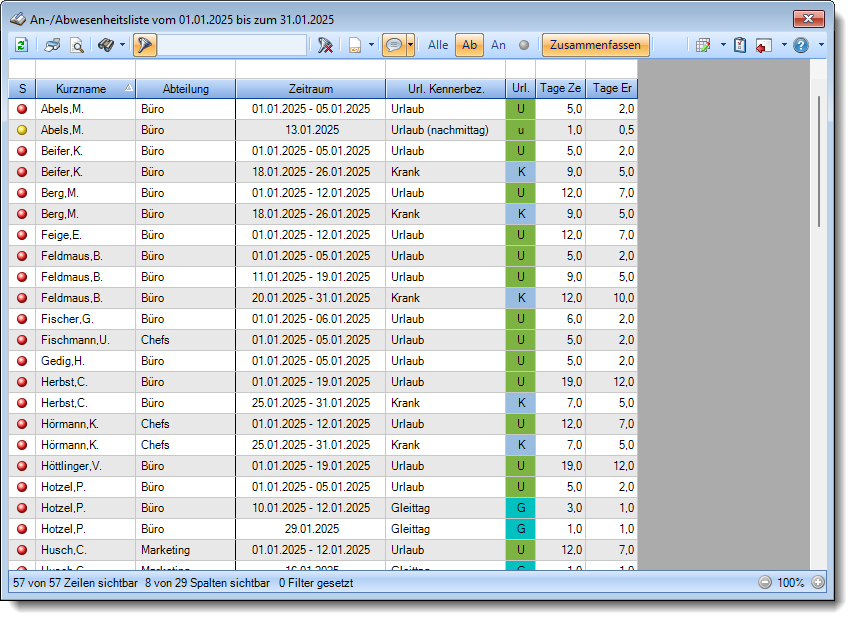855x621 pixels.
Task: Click the print icon
Action: click(53, 45)
